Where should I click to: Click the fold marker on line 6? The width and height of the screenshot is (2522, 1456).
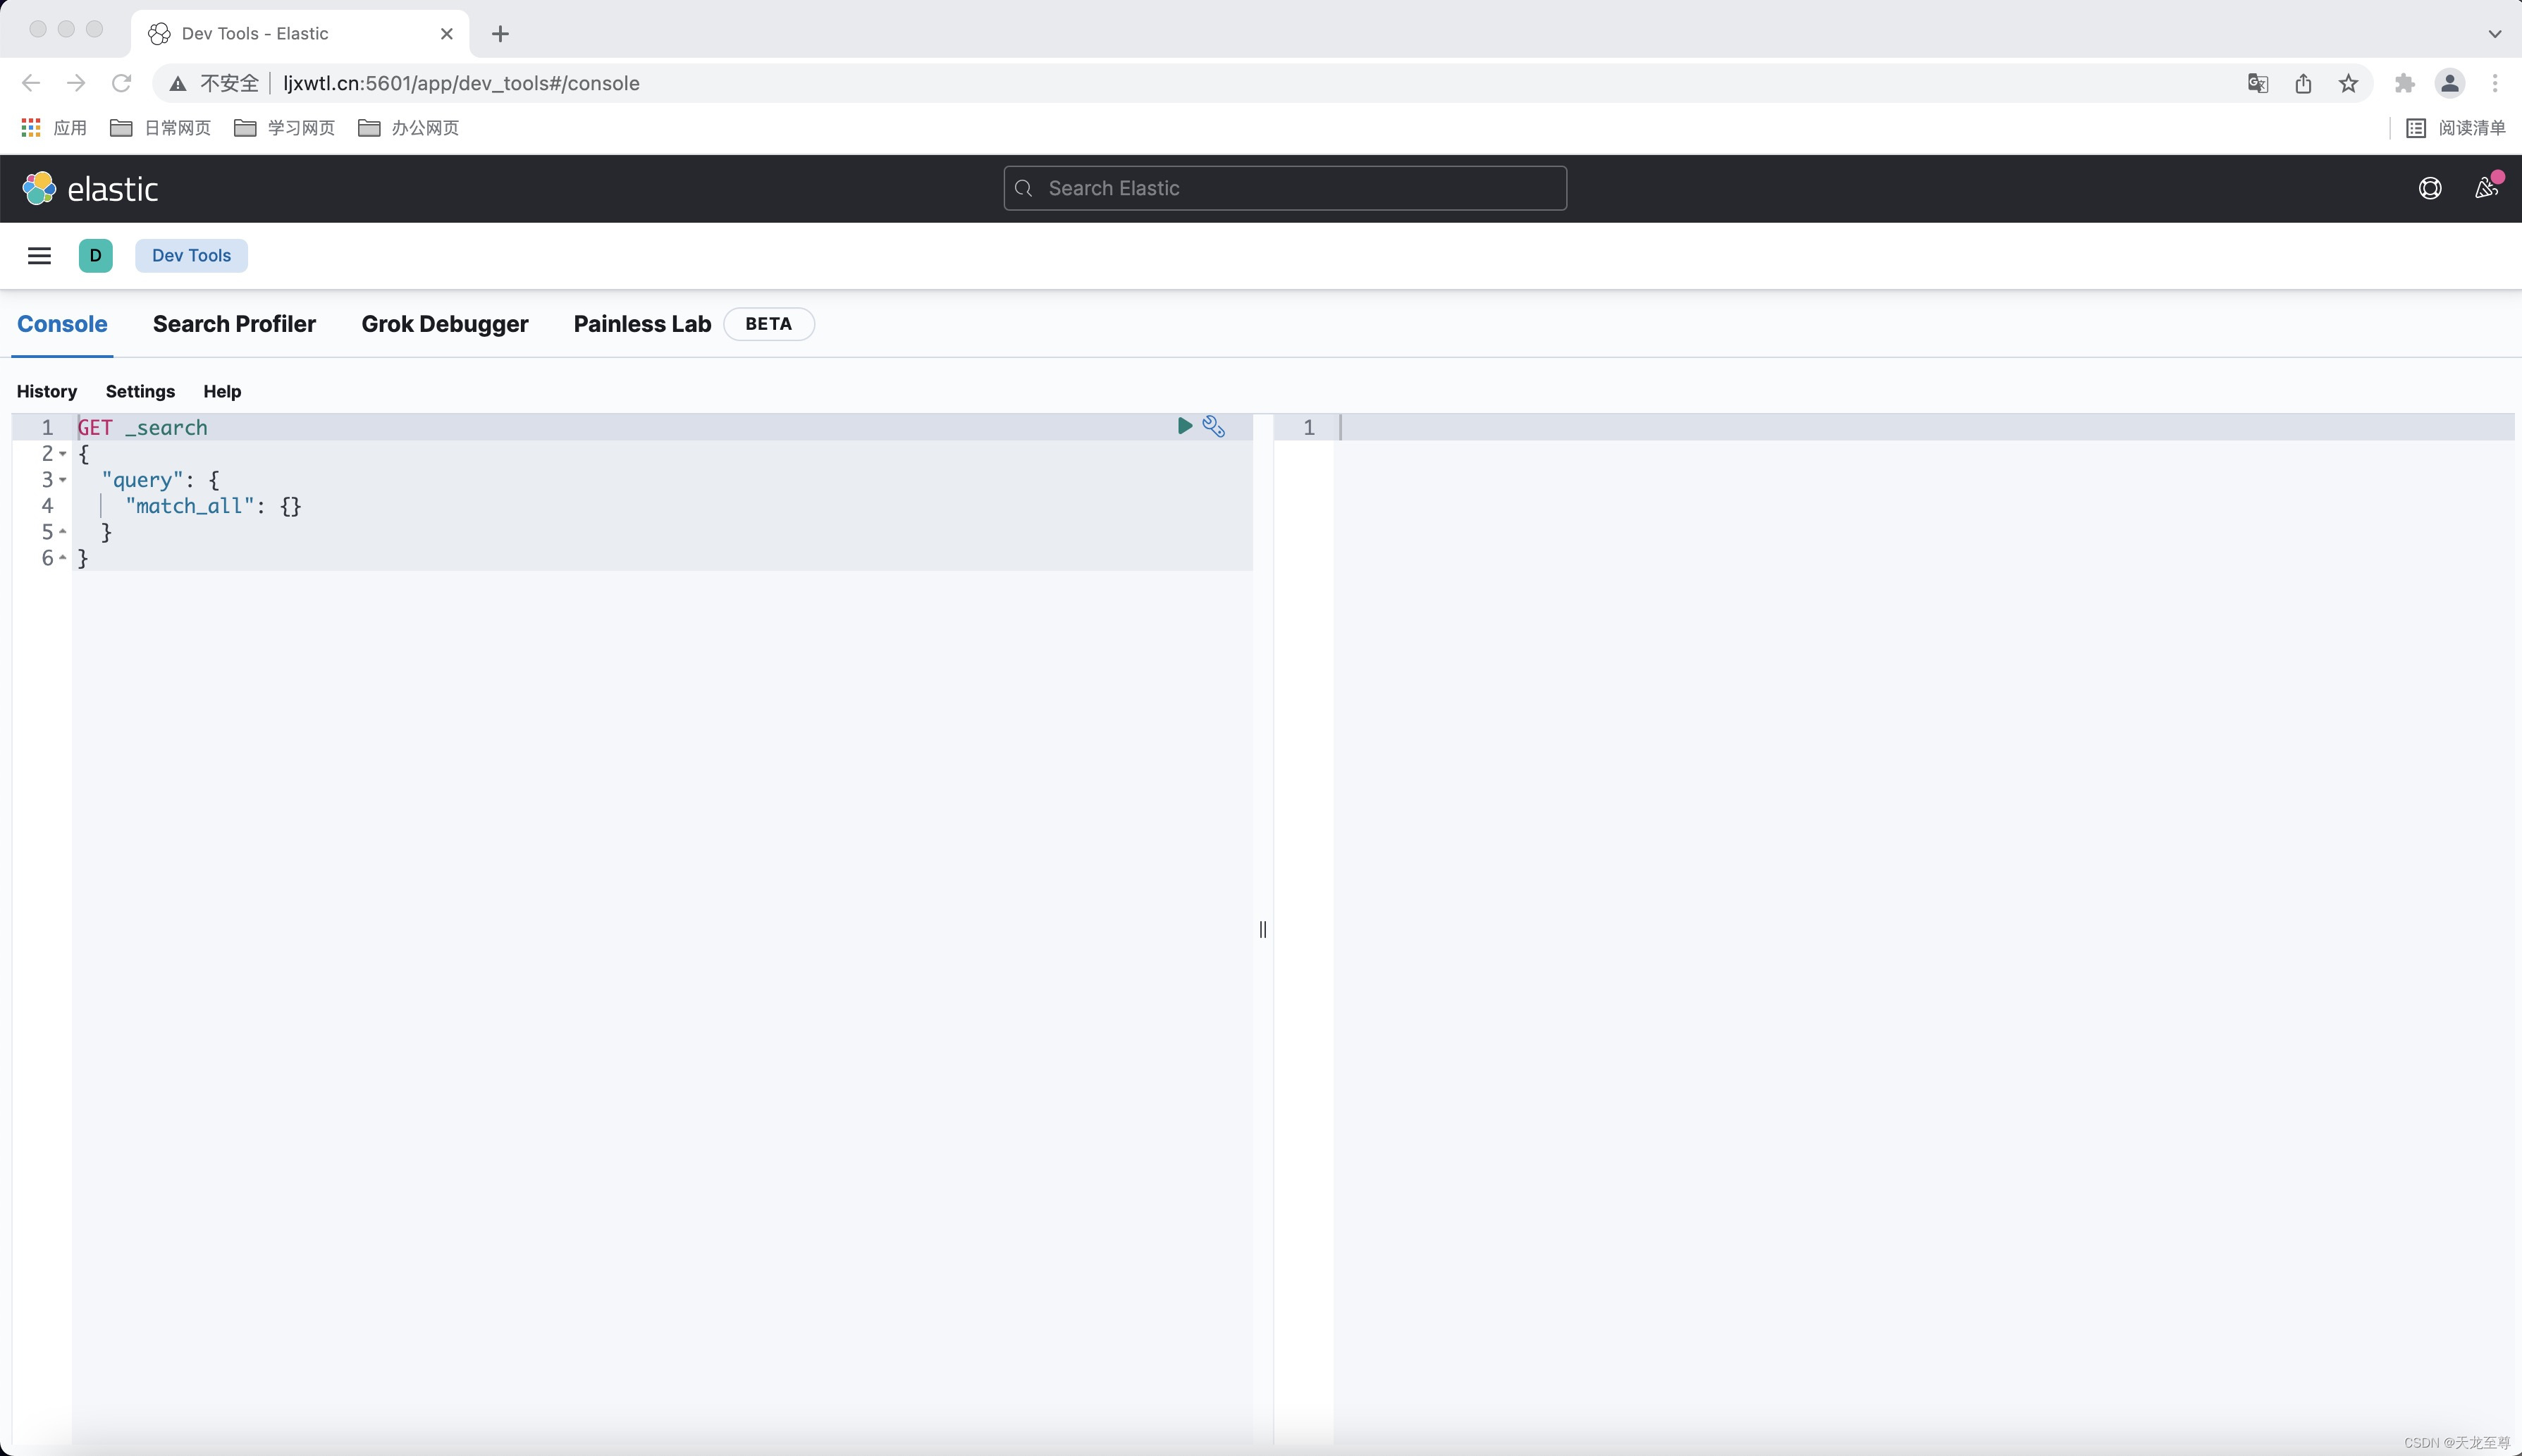pyautogui.click(x=63, y=558)
